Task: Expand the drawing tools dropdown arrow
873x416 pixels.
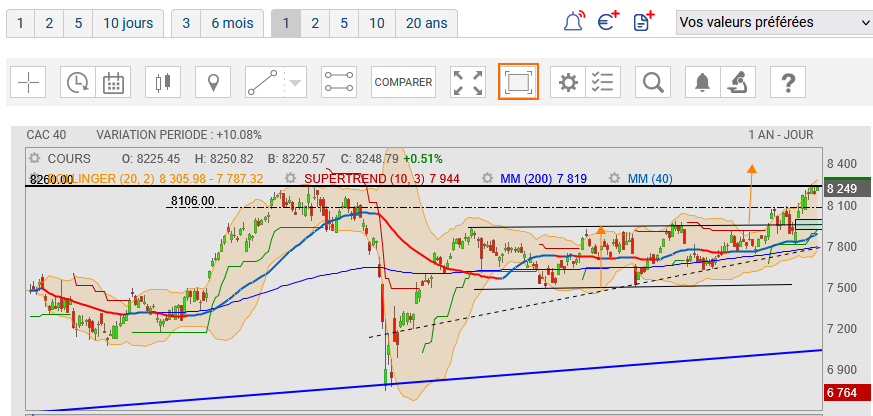Action: (x=295, y=82)
